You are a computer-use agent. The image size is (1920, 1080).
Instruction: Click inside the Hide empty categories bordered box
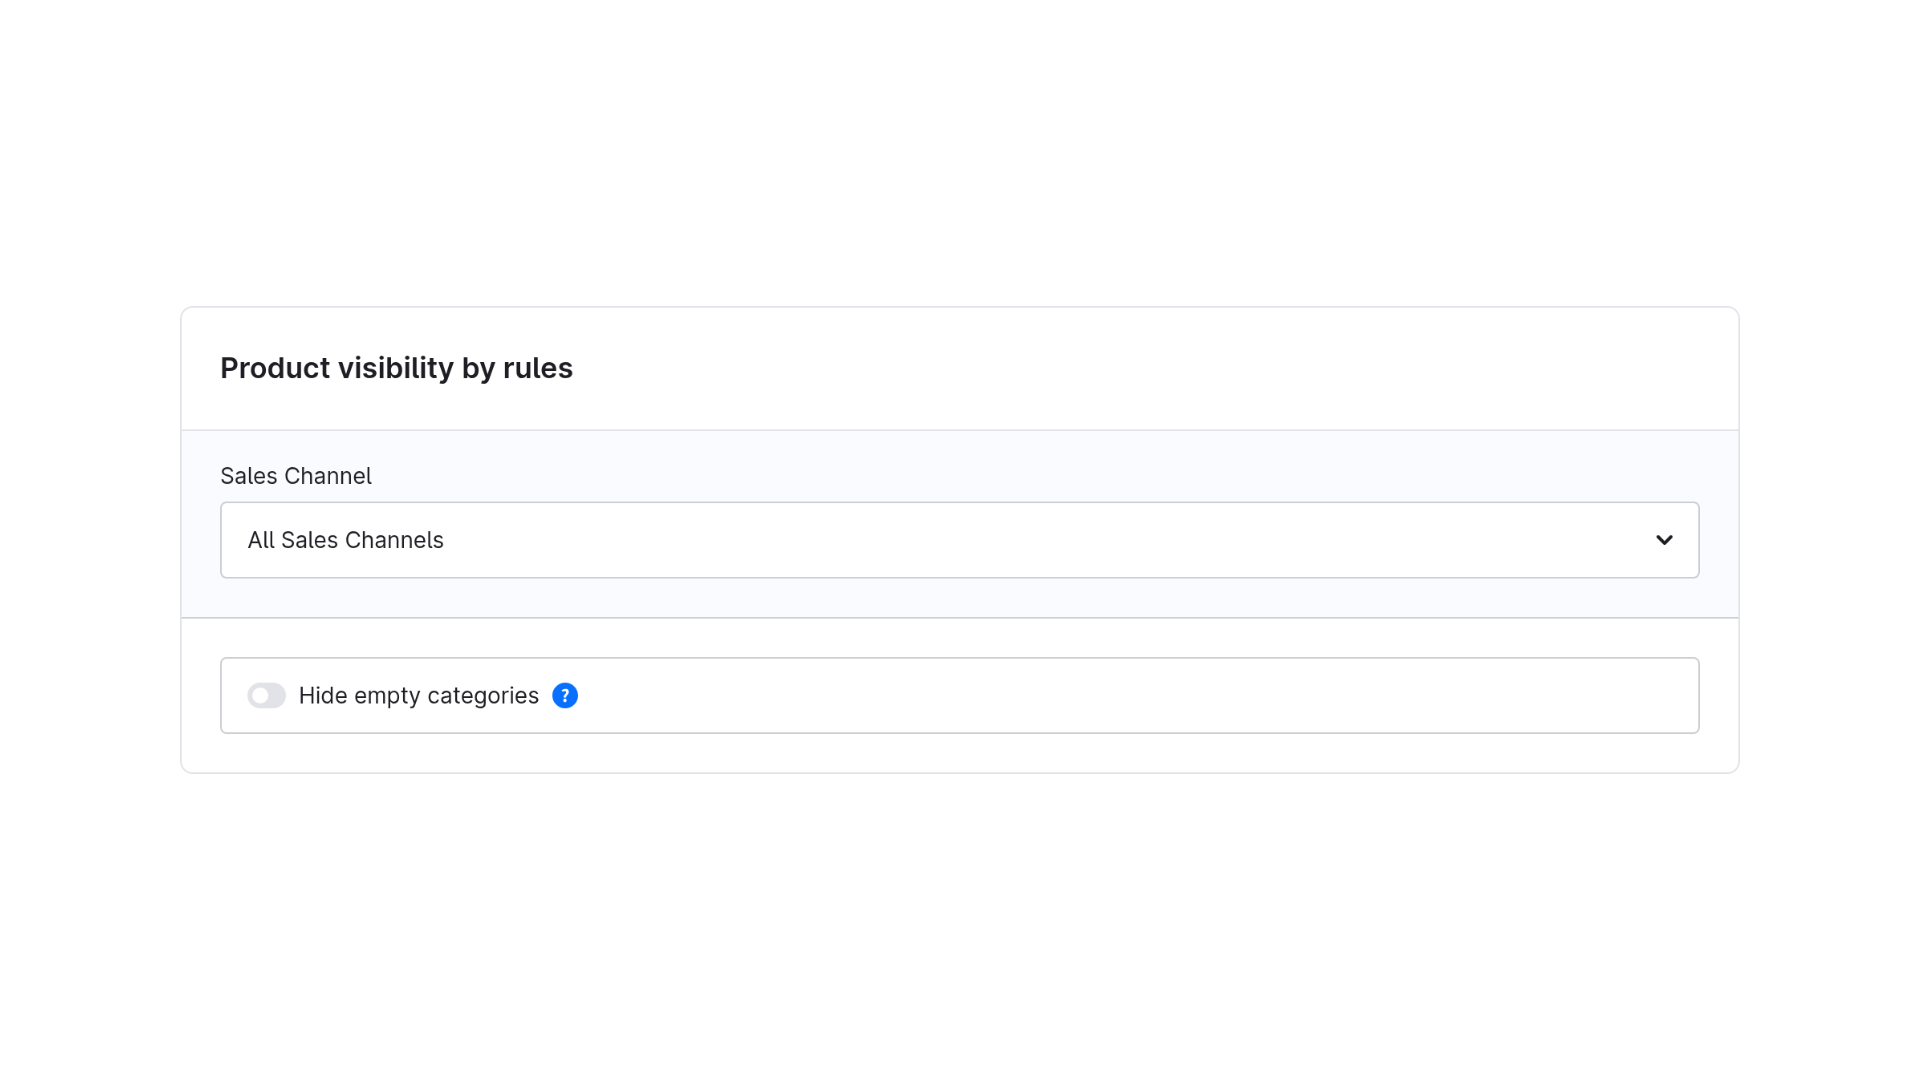click(x=960, y=695)
